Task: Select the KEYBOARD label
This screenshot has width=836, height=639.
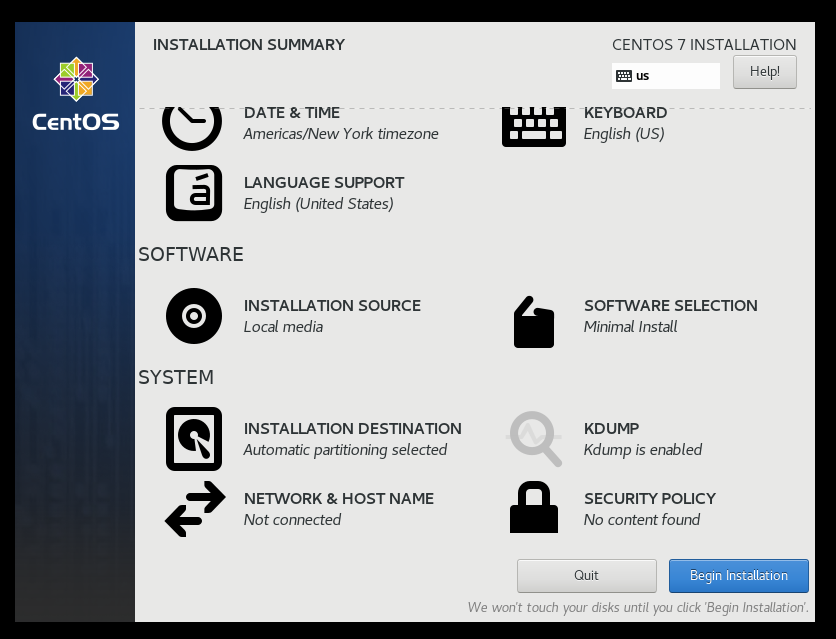Action: point(625,113)
